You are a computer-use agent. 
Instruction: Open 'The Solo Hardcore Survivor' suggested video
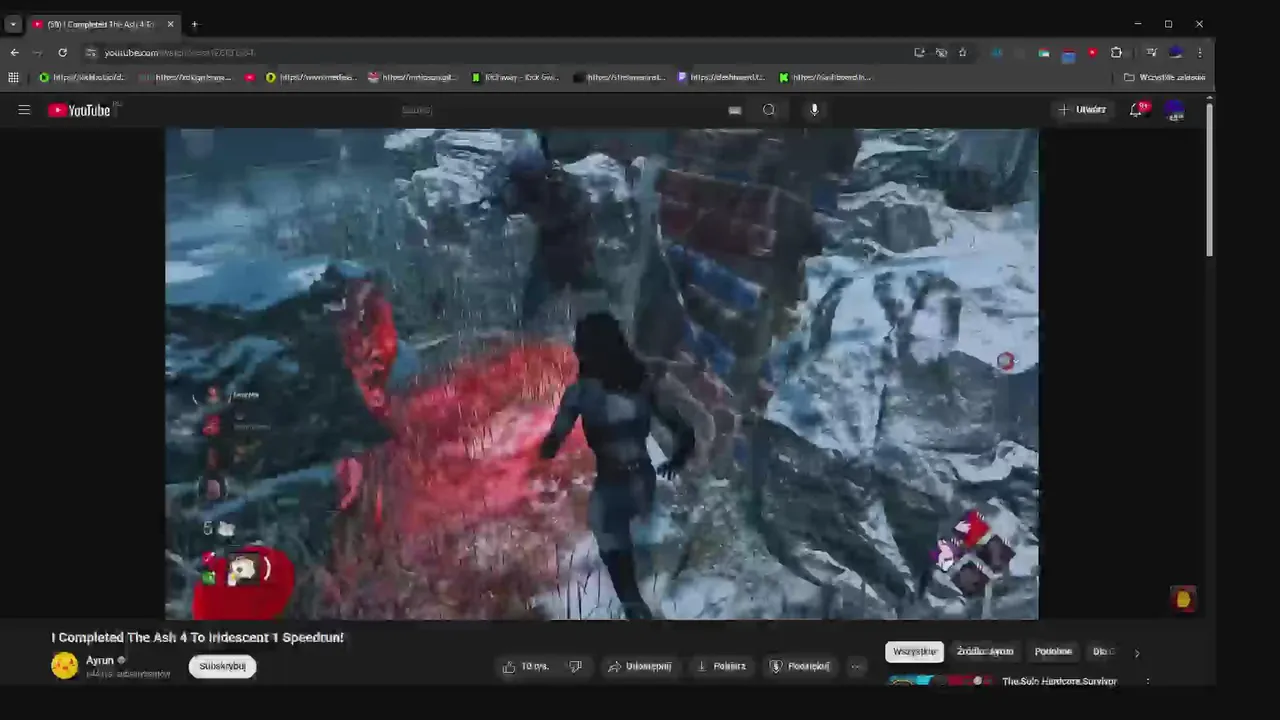coord(1059,681)
